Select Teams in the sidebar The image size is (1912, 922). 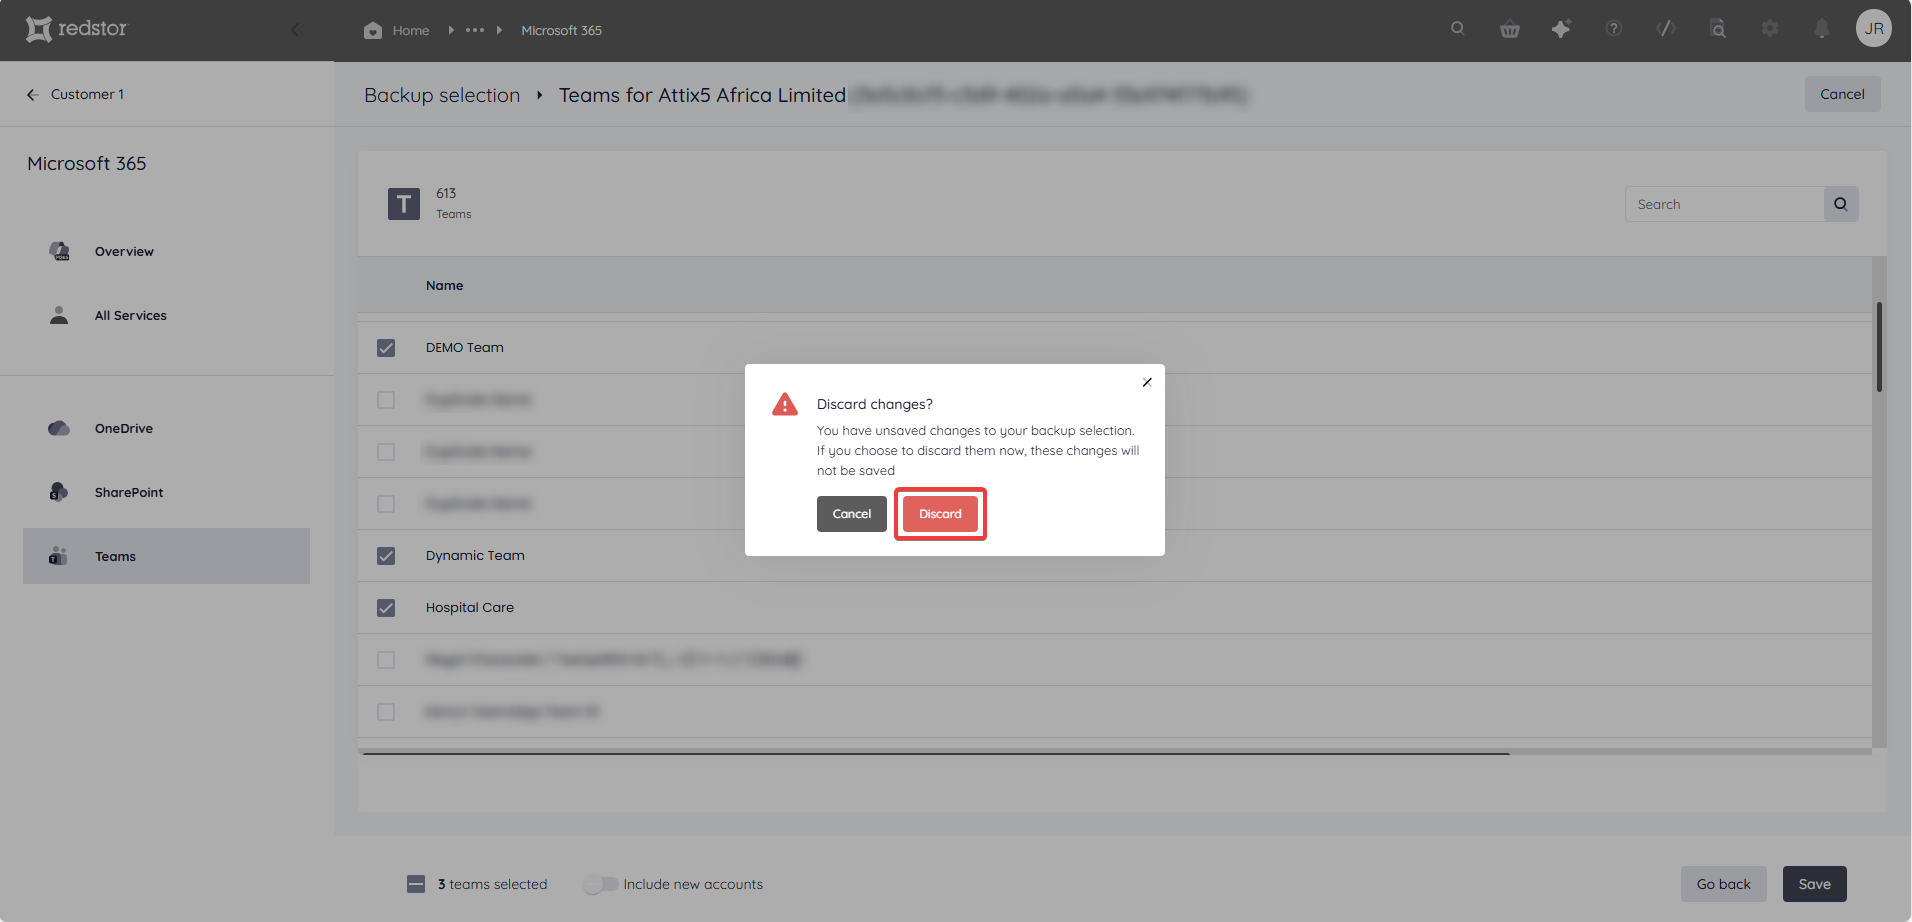[166, 556]
